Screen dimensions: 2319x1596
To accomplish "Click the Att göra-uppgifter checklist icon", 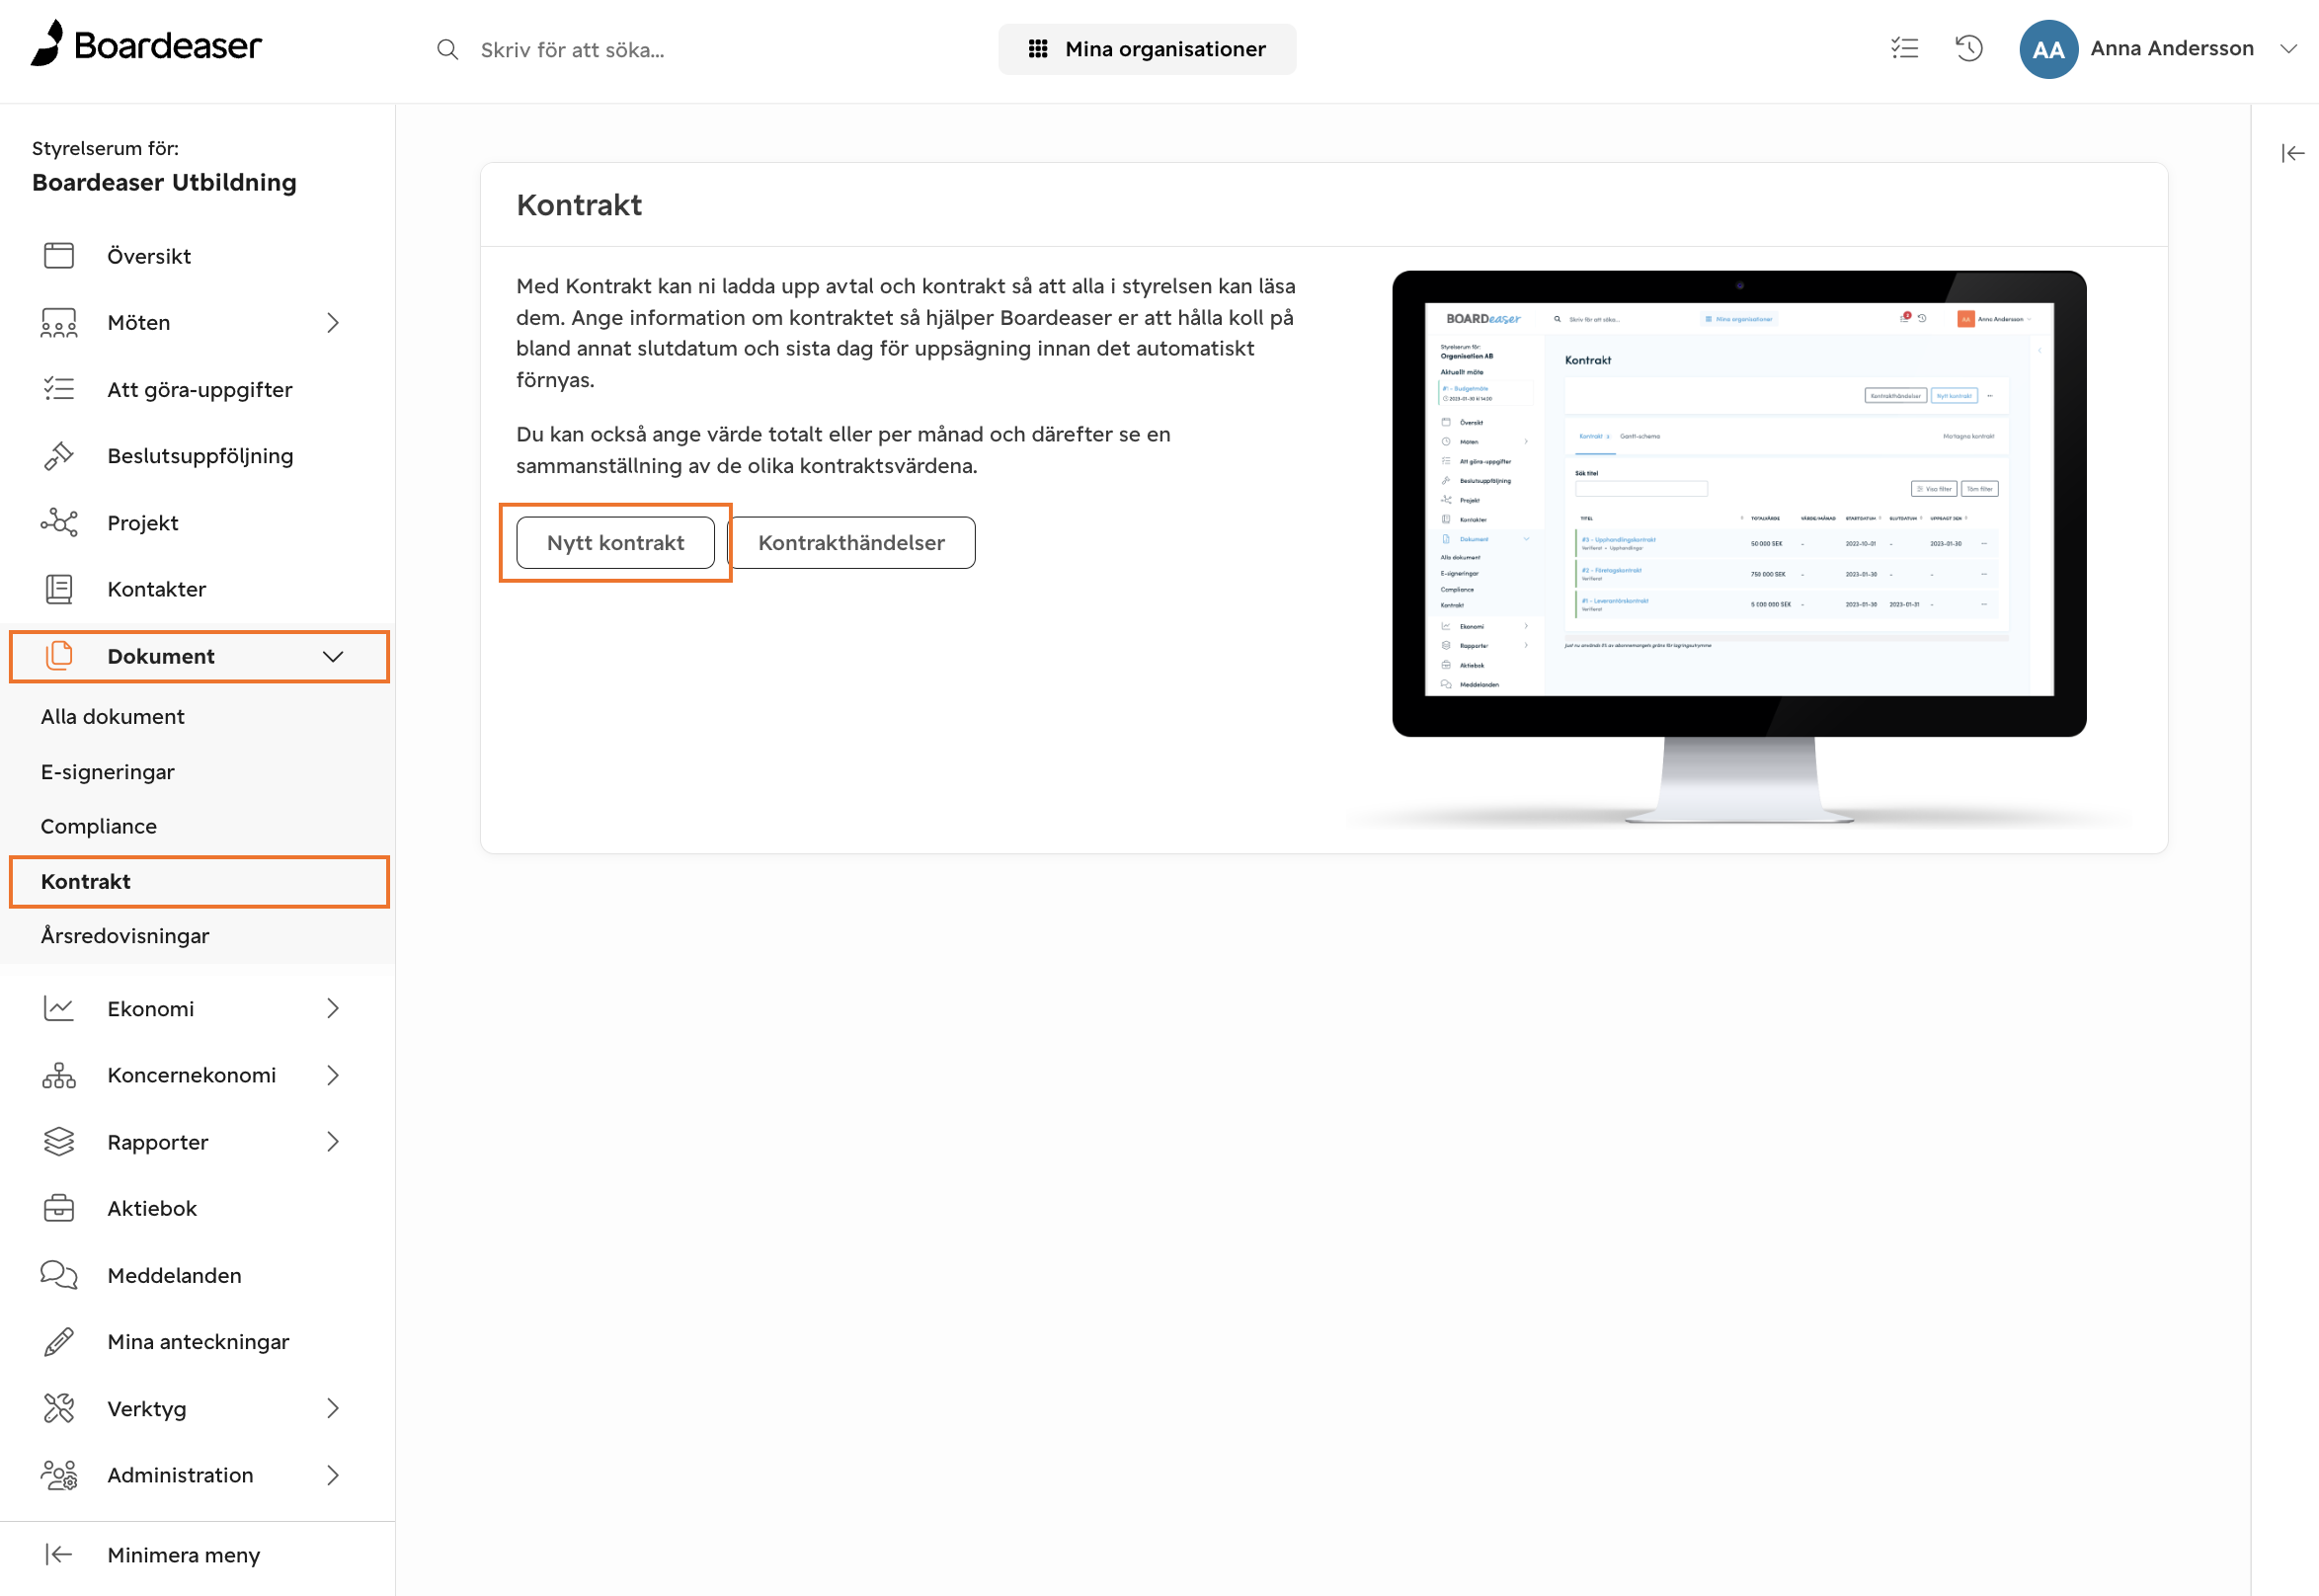I will click(59, 389).
